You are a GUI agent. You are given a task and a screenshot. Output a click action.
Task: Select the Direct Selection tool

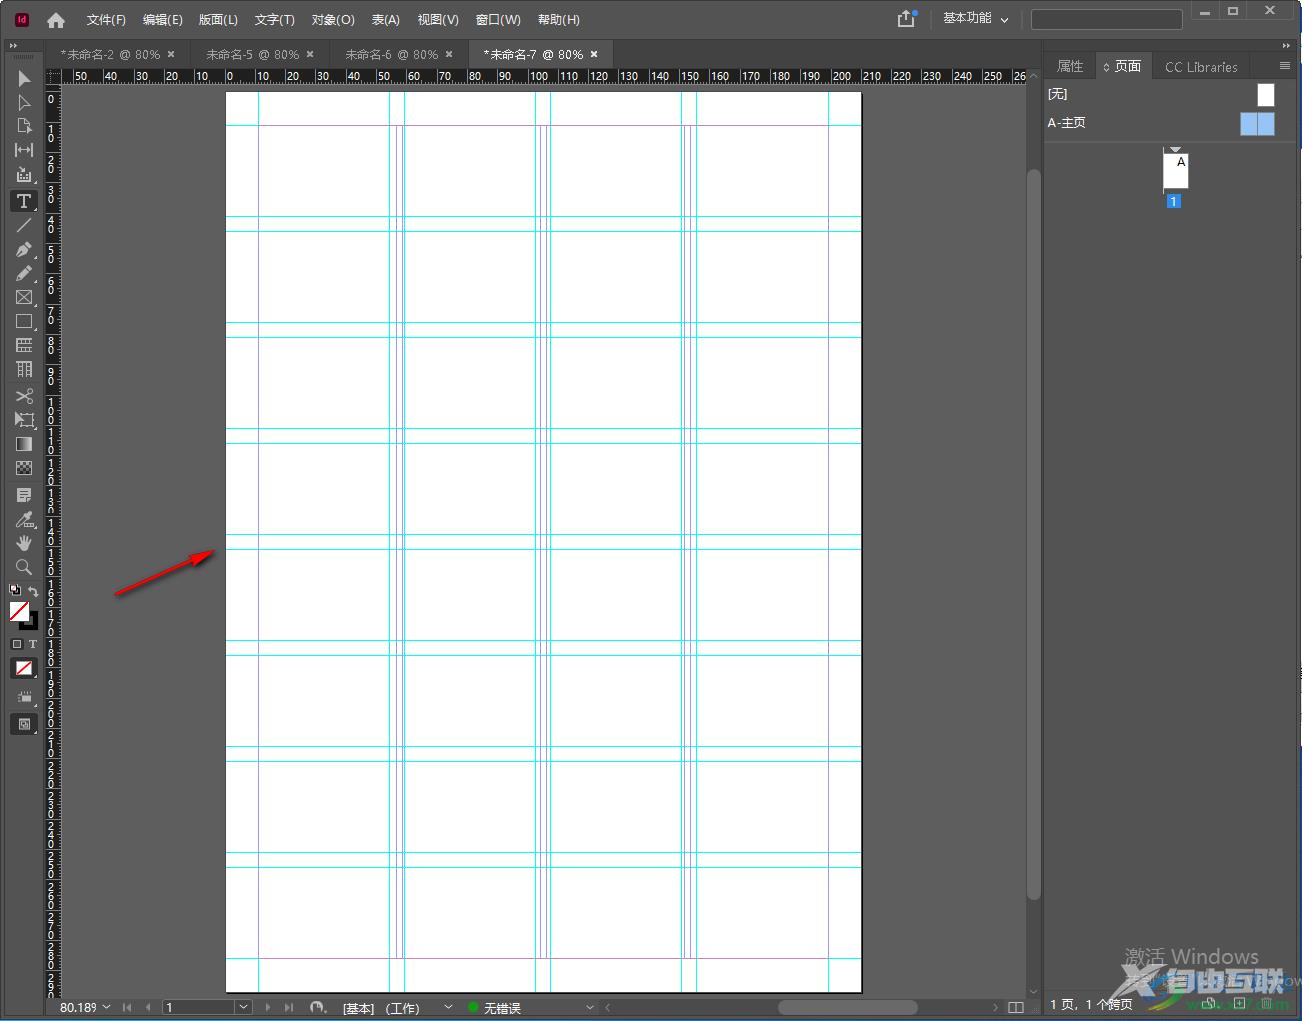tap(24, 102)
